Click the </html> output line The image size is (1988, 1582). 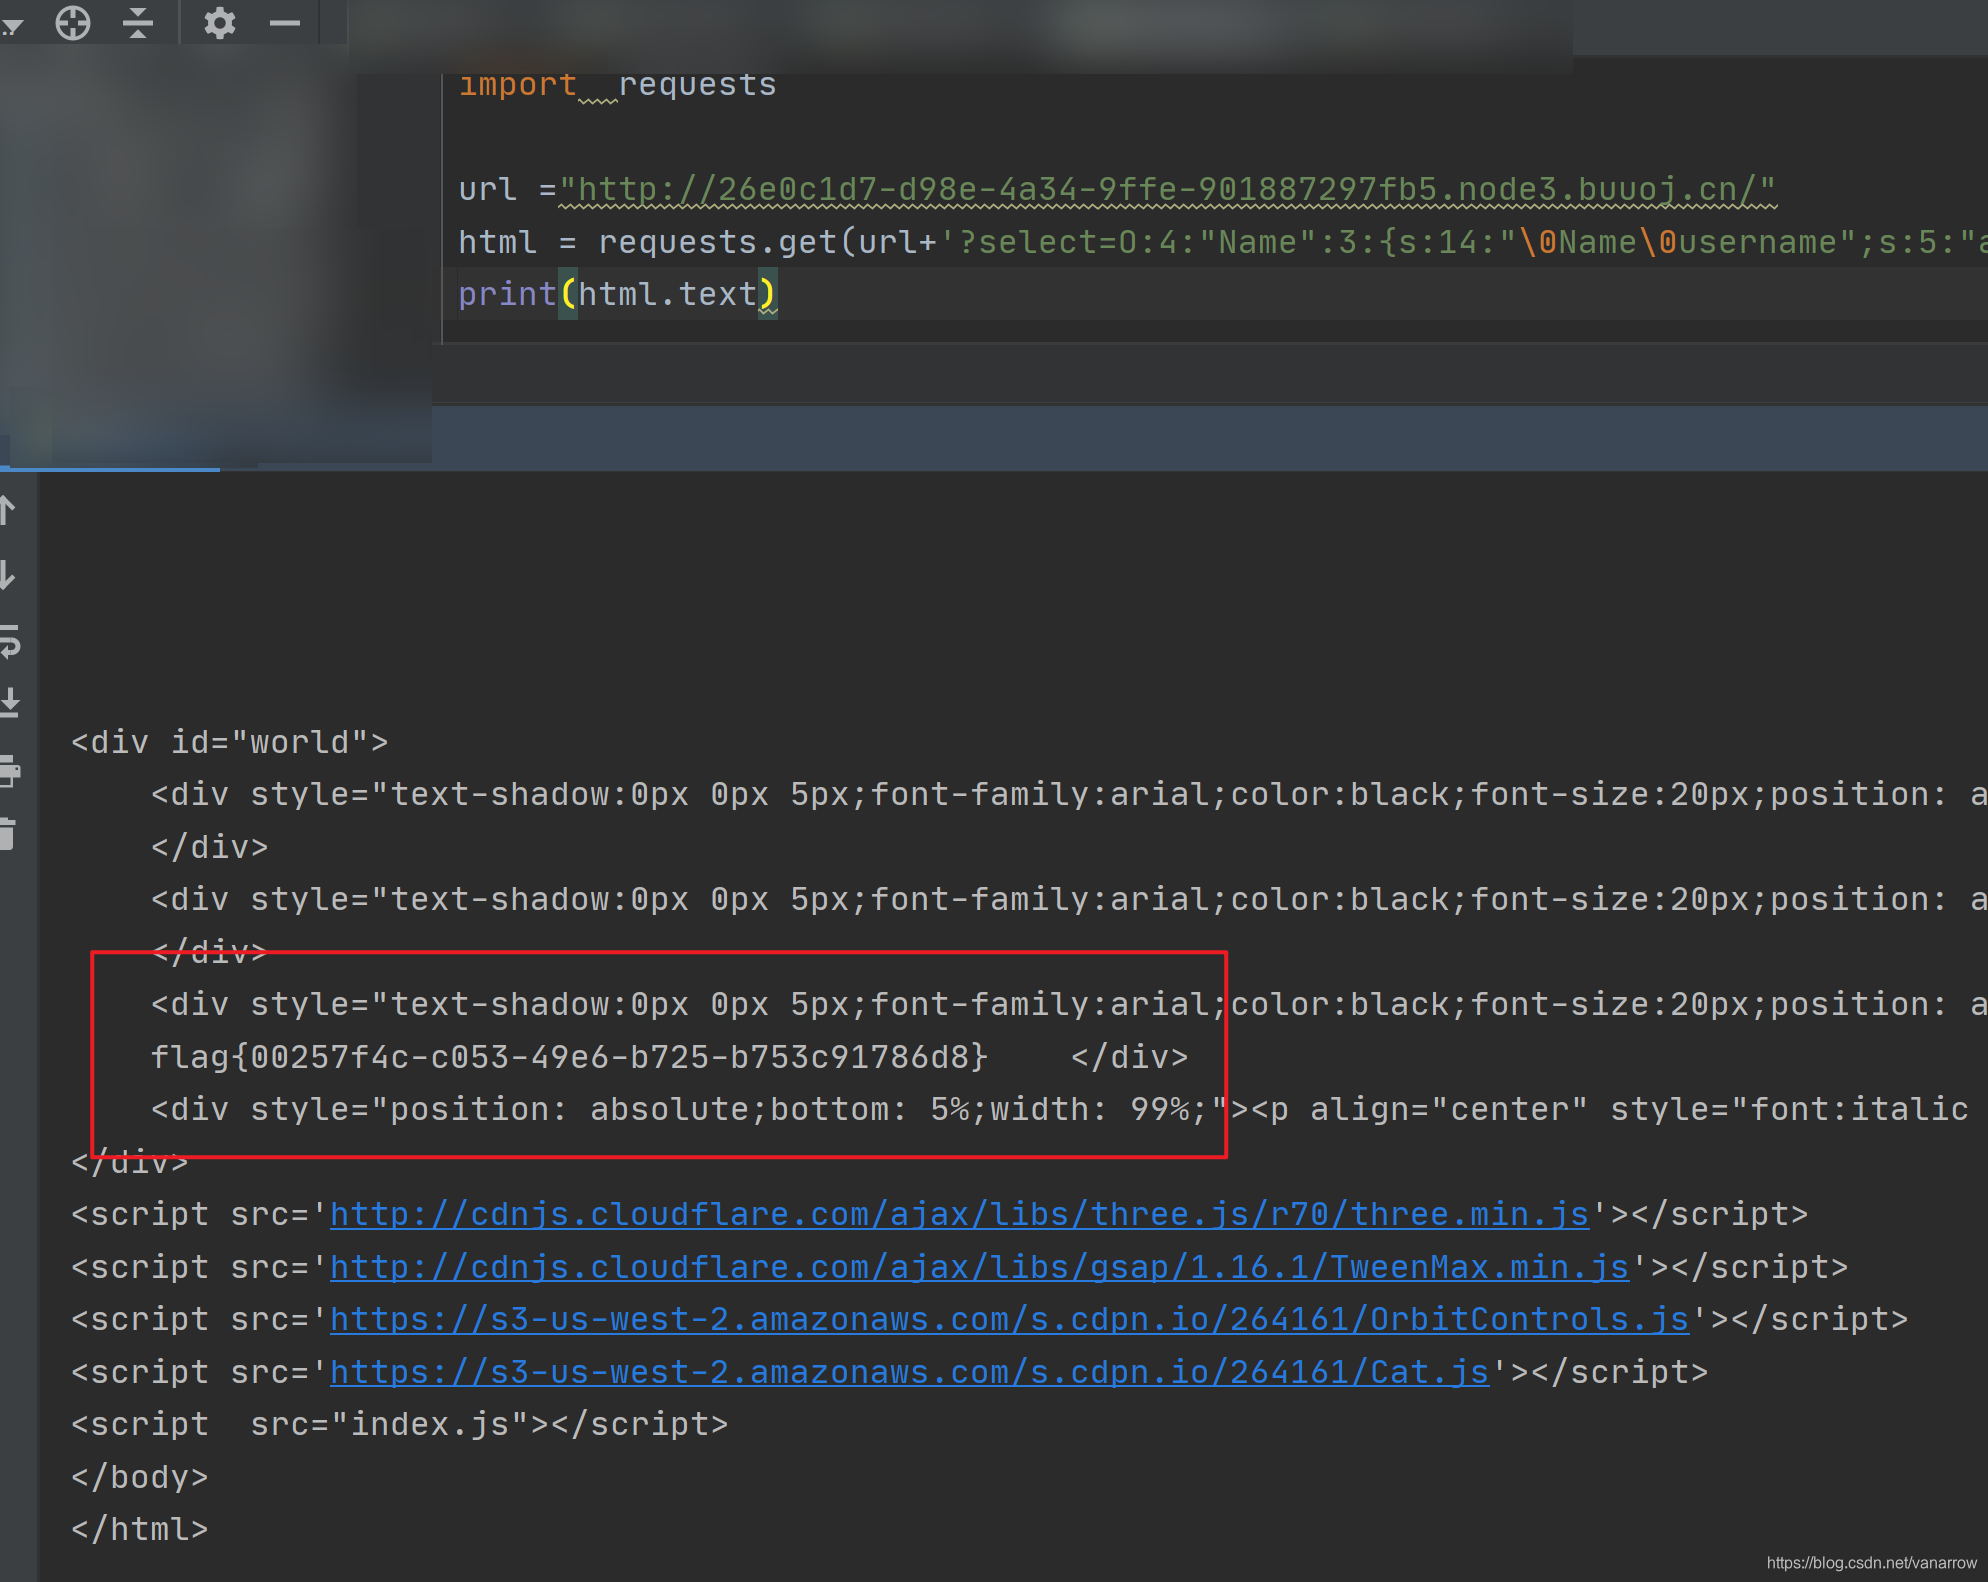coord(139,1529)
